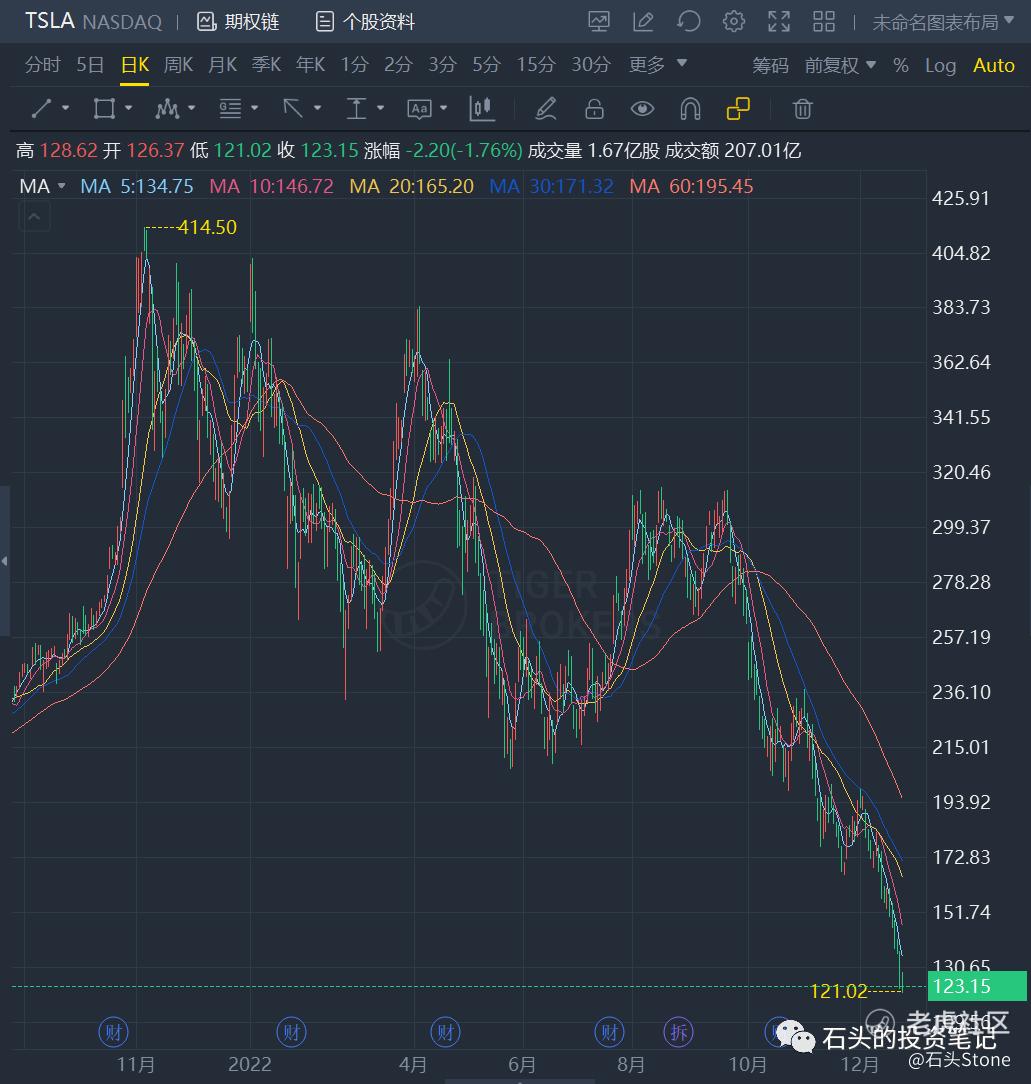Click the green 123.15 current price tag
This screenshot has width=1031, height=1084.
(x=976, y=986)
